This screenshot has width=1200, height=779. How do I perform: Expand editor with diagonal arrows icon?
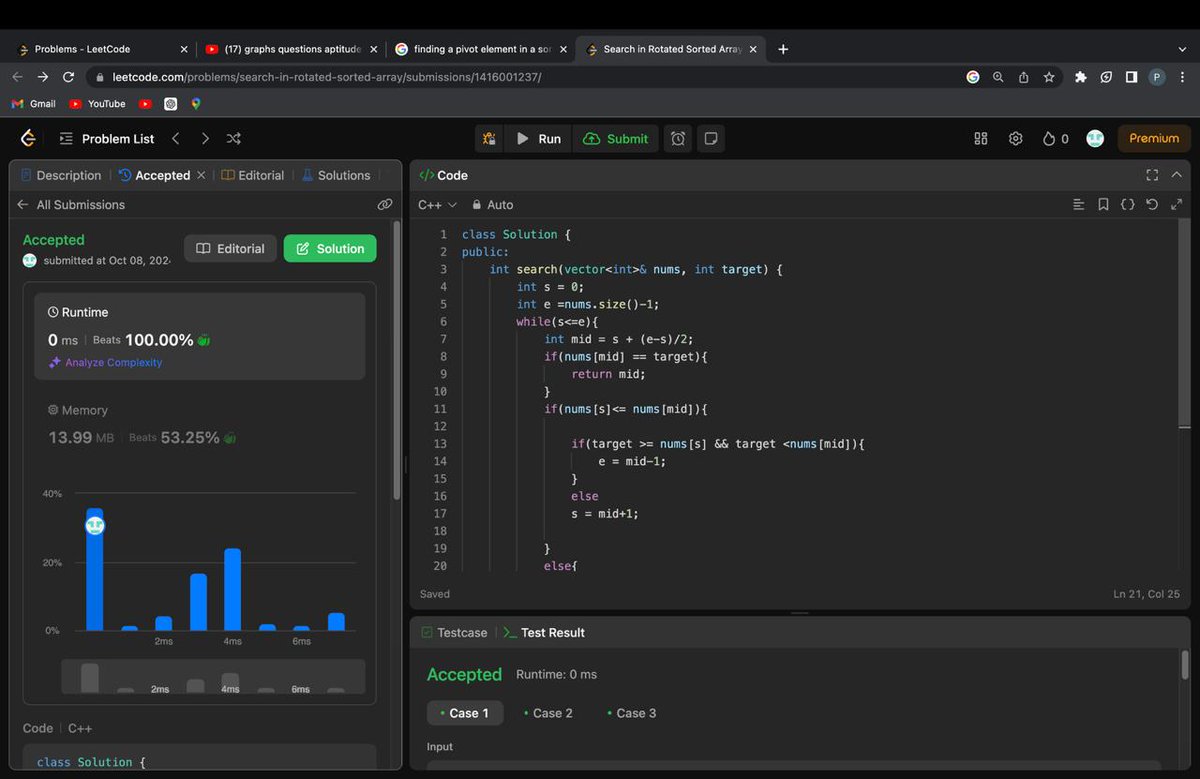1176,204
